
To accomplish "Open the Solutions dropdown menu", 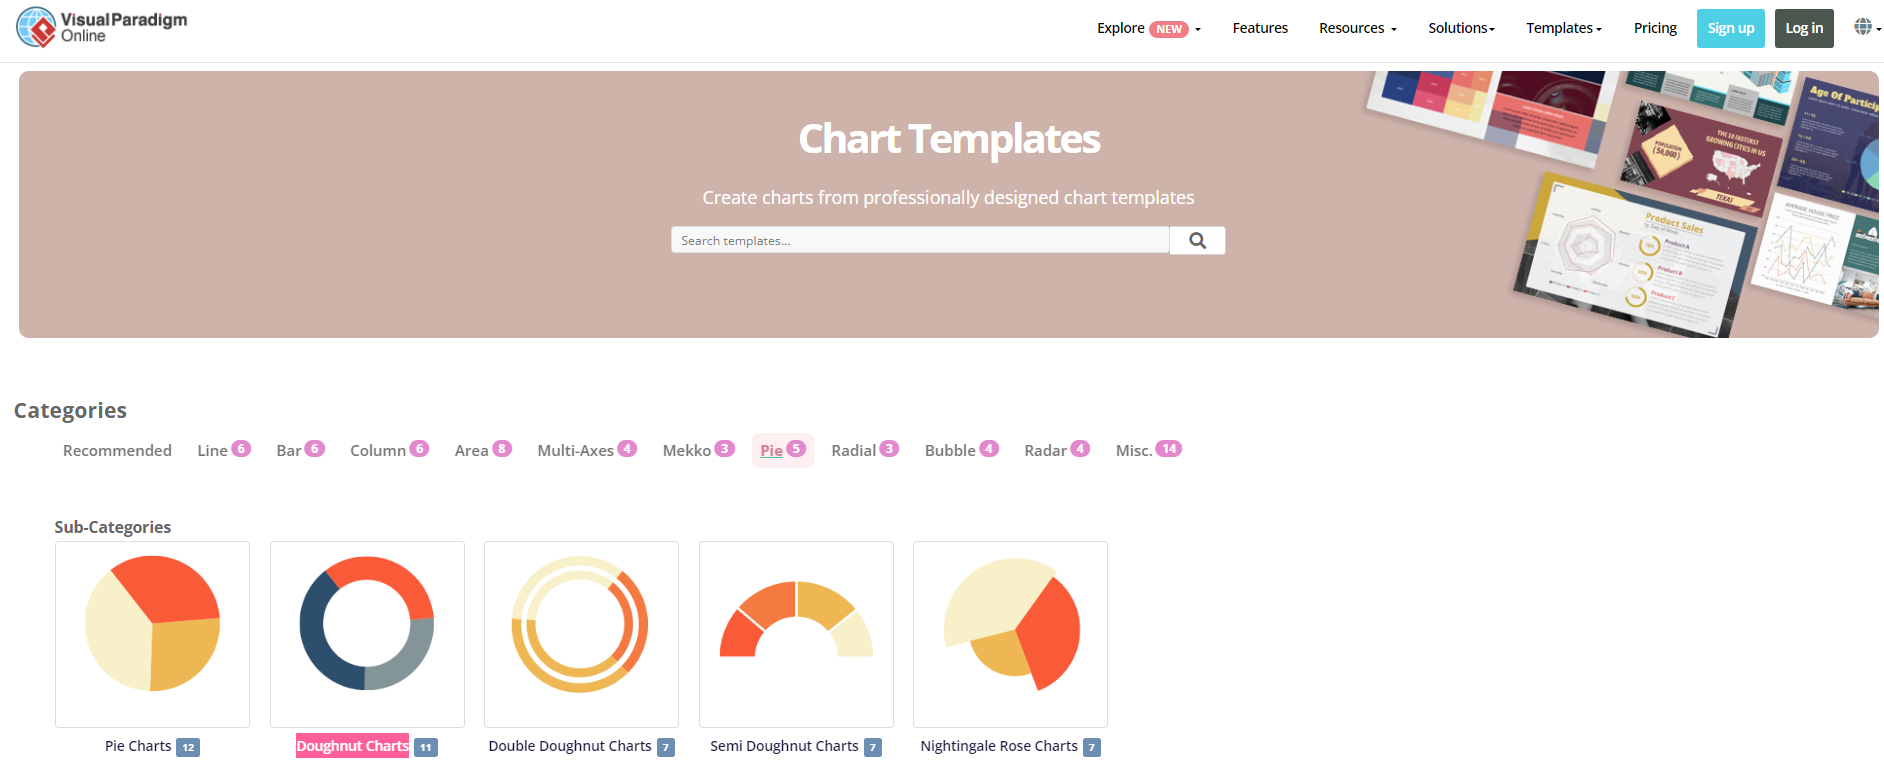I will pyautogui.click(x=1461, y=29).
